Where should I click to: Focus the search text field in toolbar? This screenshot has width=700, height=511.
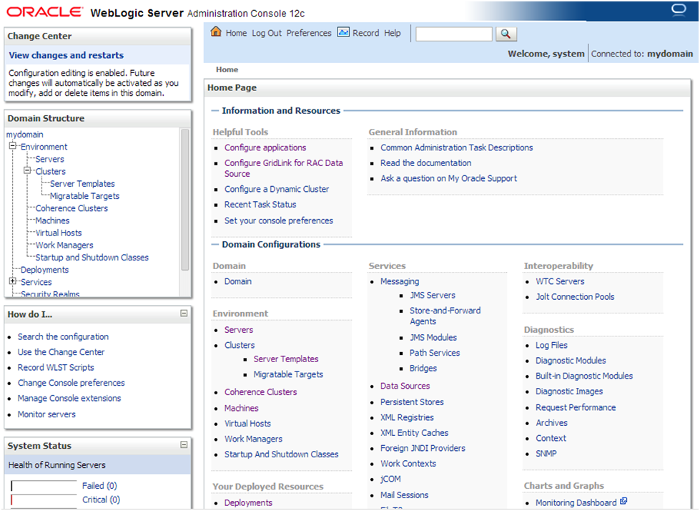tap(453, 34)
